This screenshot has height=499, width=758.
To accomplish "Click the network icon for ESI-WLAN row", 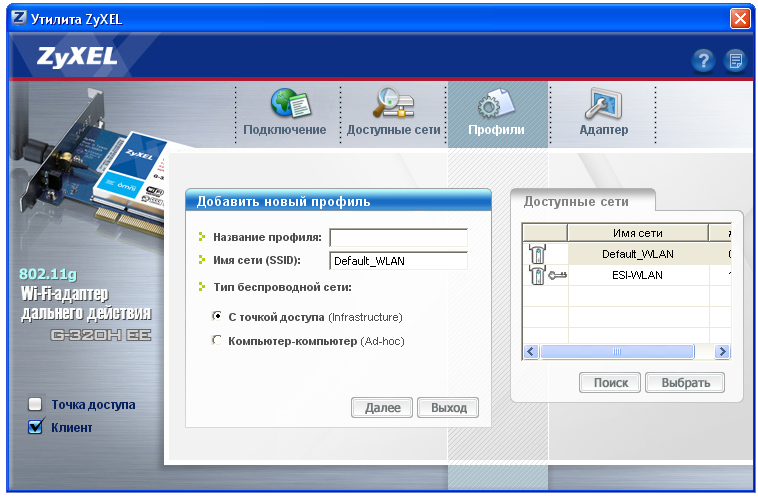I will point(537,275).
